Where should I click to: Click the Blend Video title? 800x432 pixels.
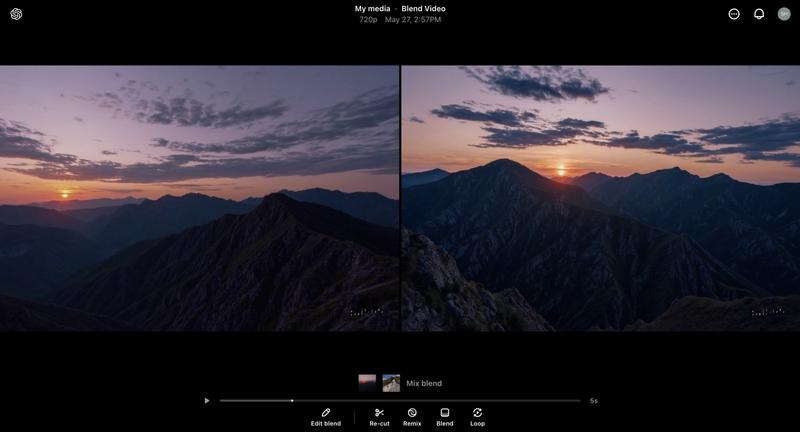[423, 9]
